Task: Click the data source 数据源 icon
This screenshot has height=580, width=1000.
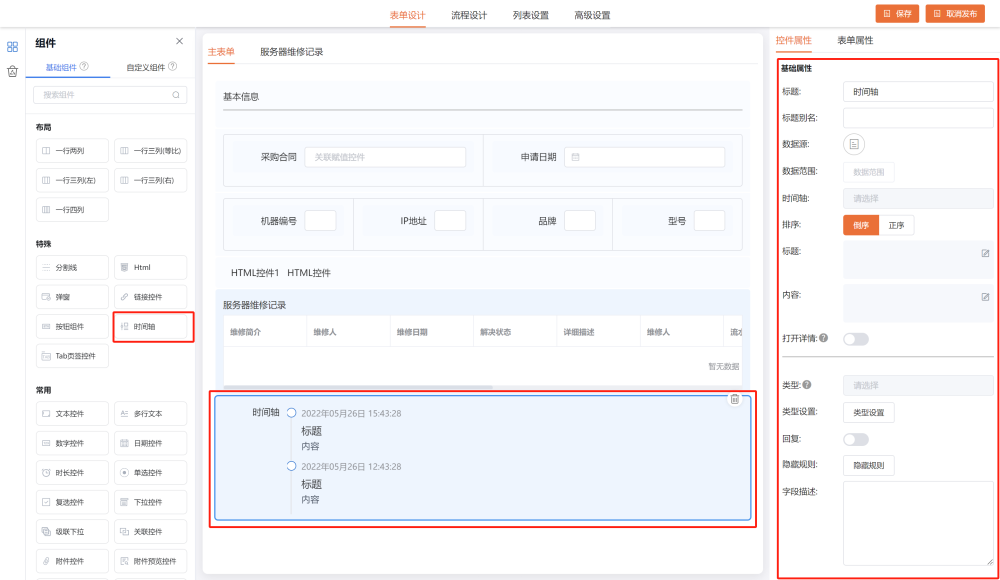Action: (x=854, y=144)
